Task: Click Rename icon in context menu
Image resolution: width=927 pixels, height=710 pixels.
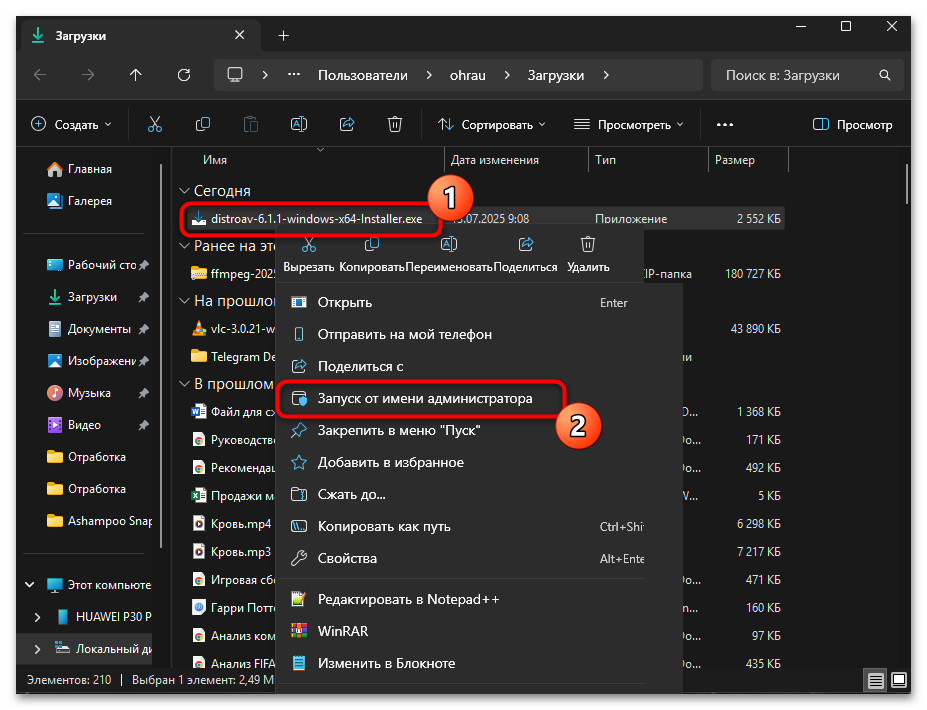Action: click(x=449, y=245)
